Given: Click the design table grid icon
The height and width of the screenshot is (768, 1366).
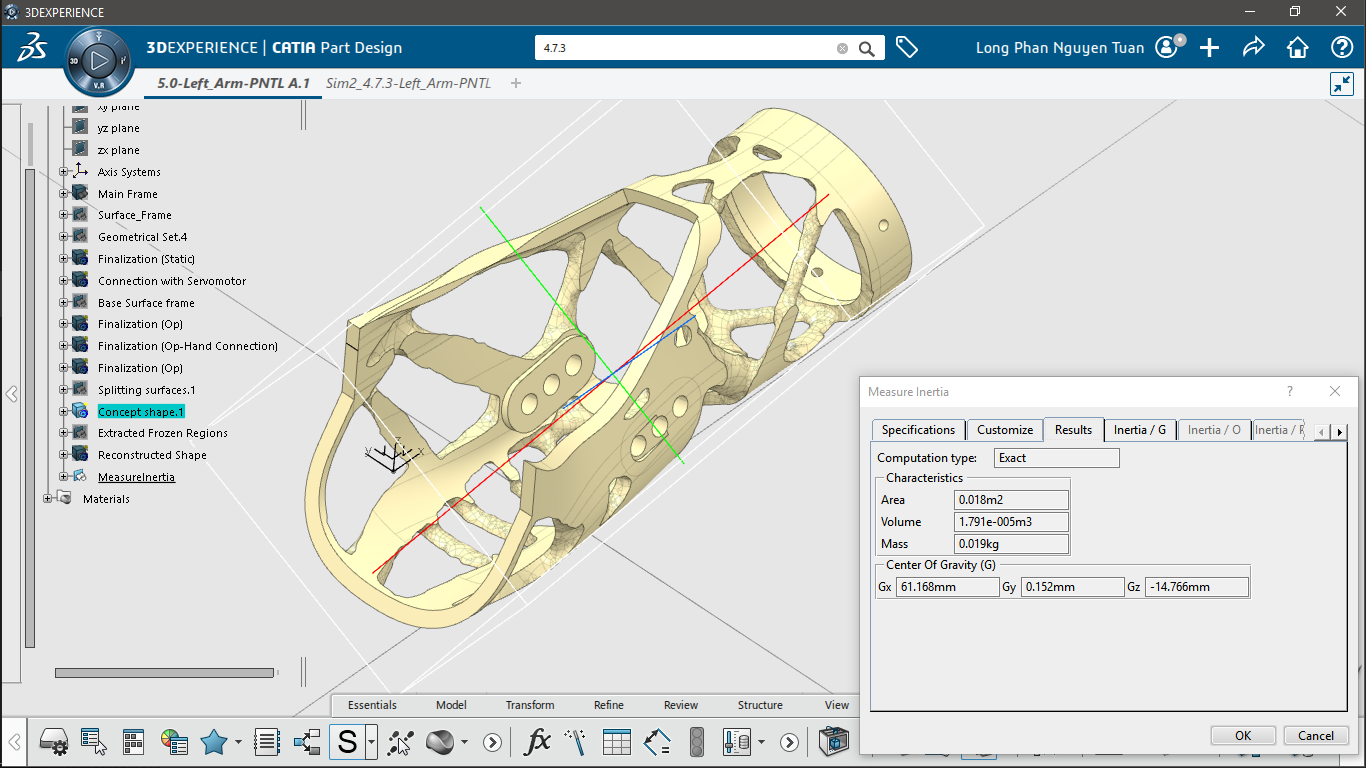Looking at the screenshot, I should click(x=617, y=742).
